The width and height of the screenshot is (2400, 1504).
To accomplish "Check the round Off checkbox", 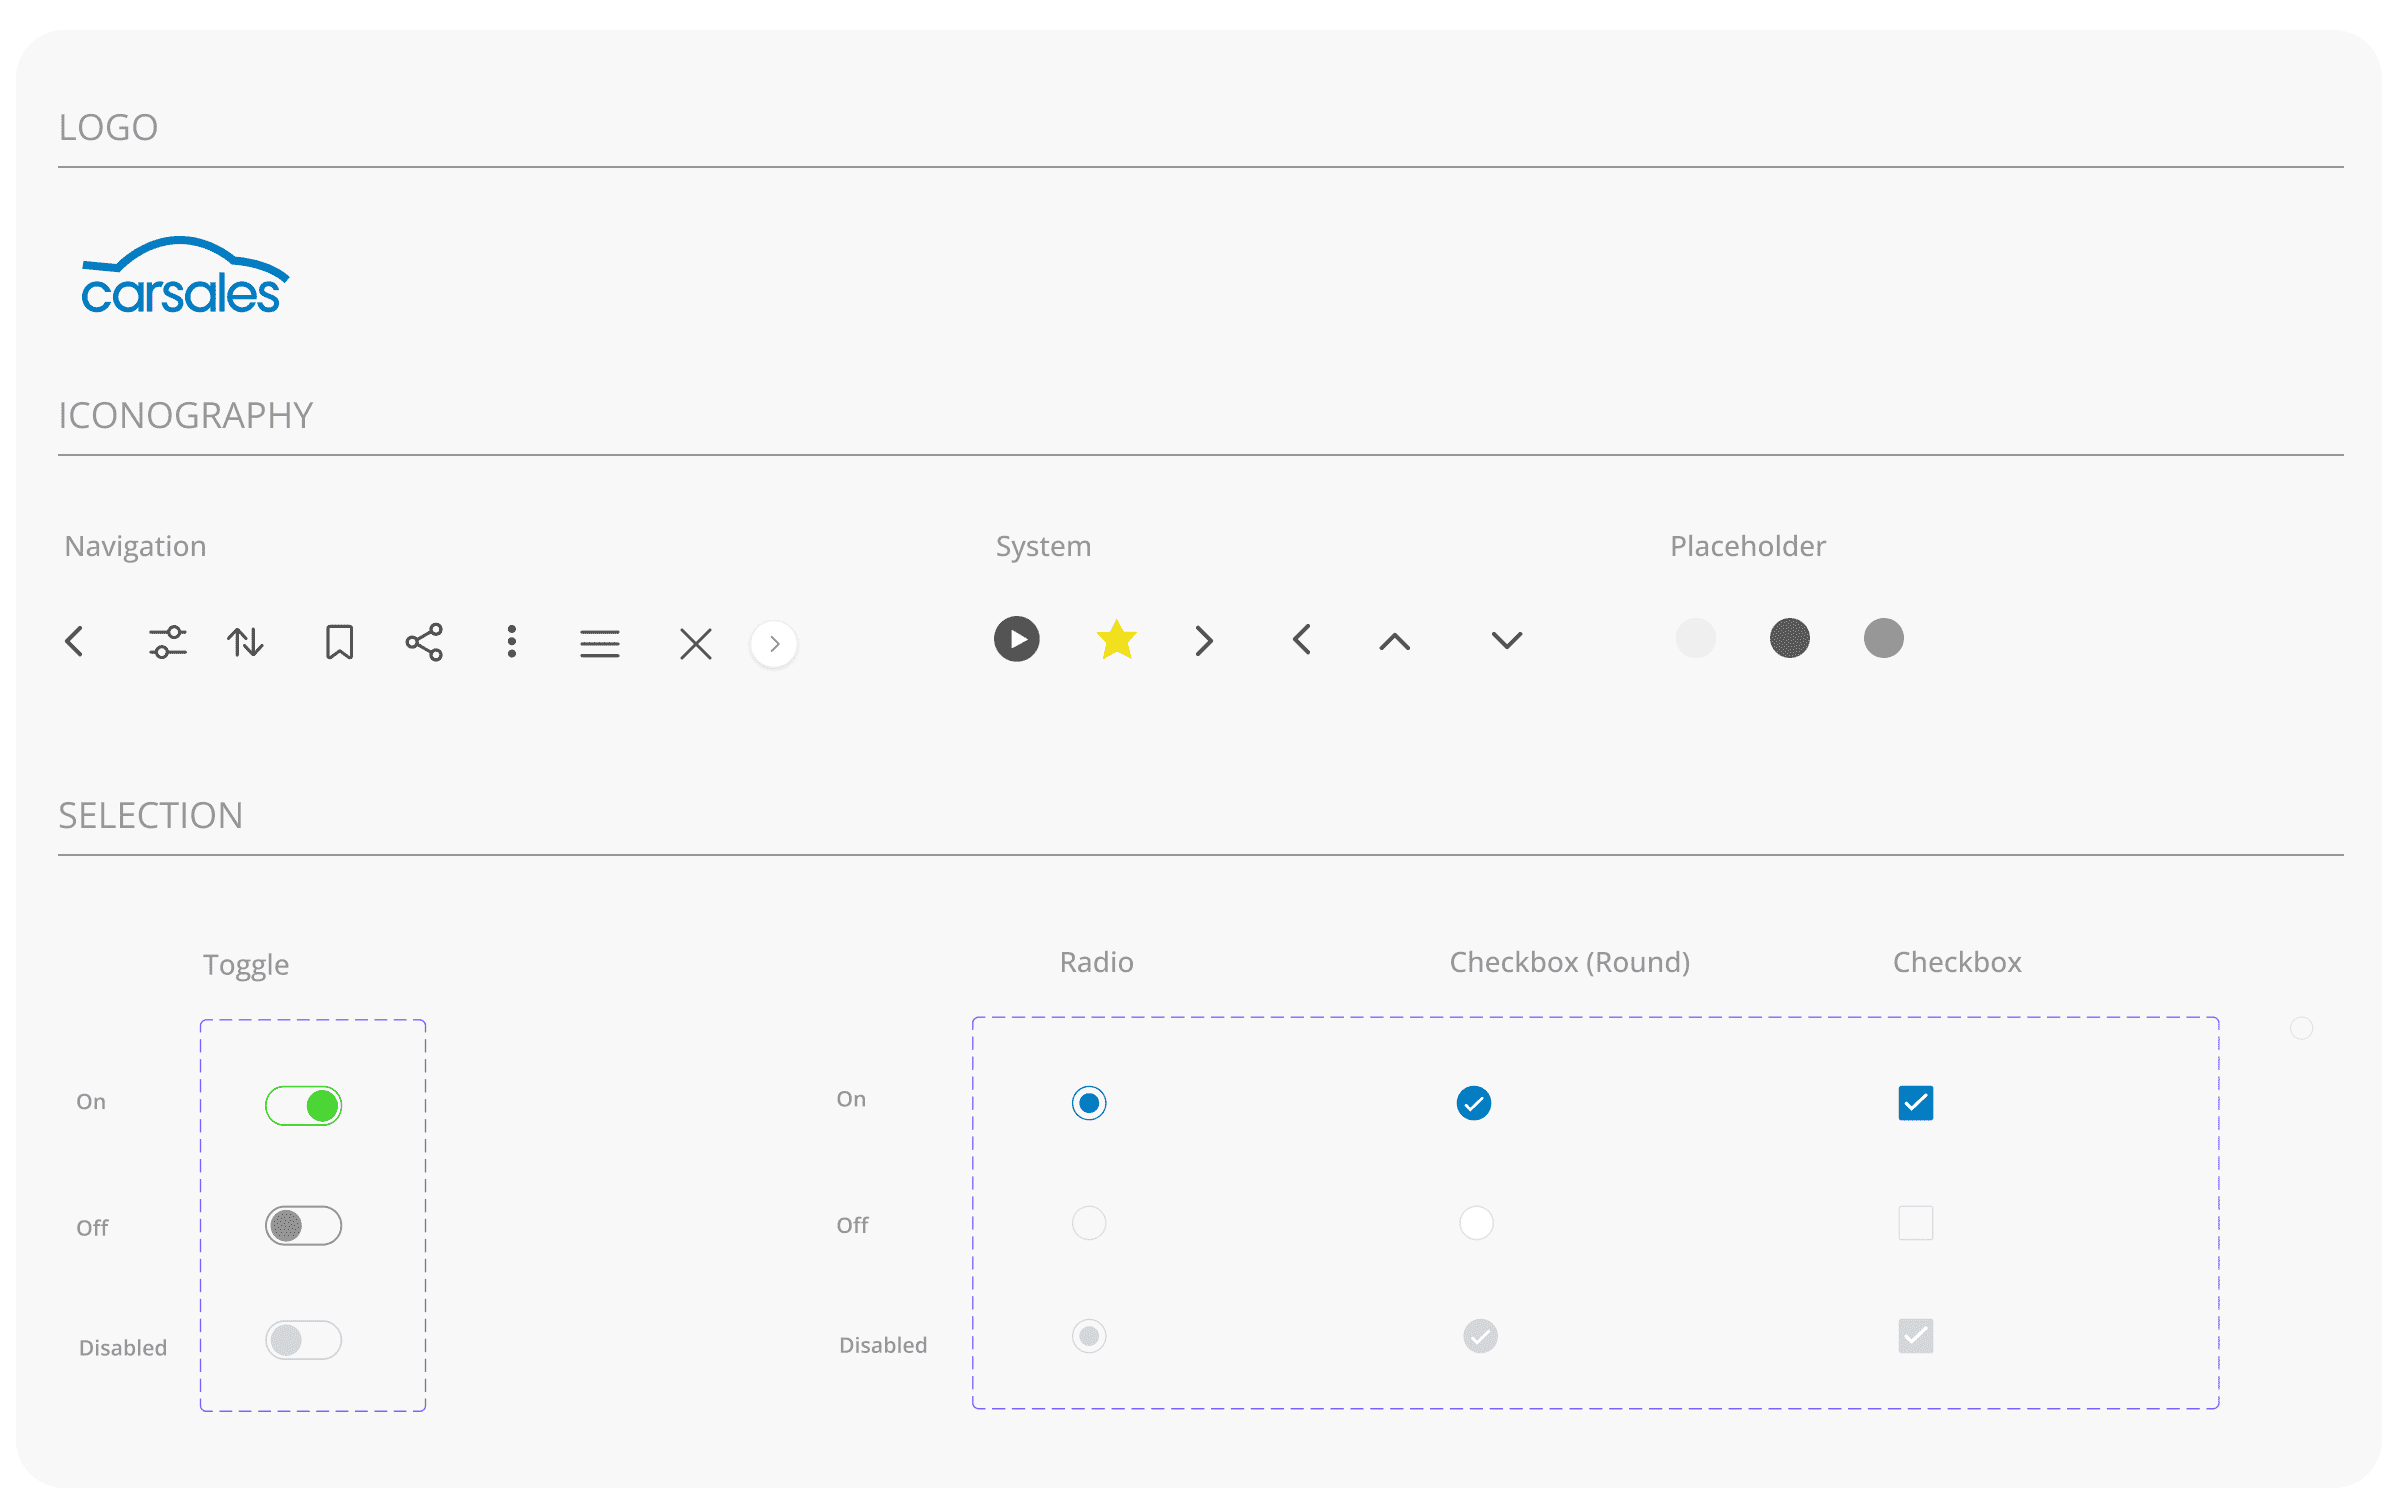I will pyautogui.click(x=1477, y=1223).
